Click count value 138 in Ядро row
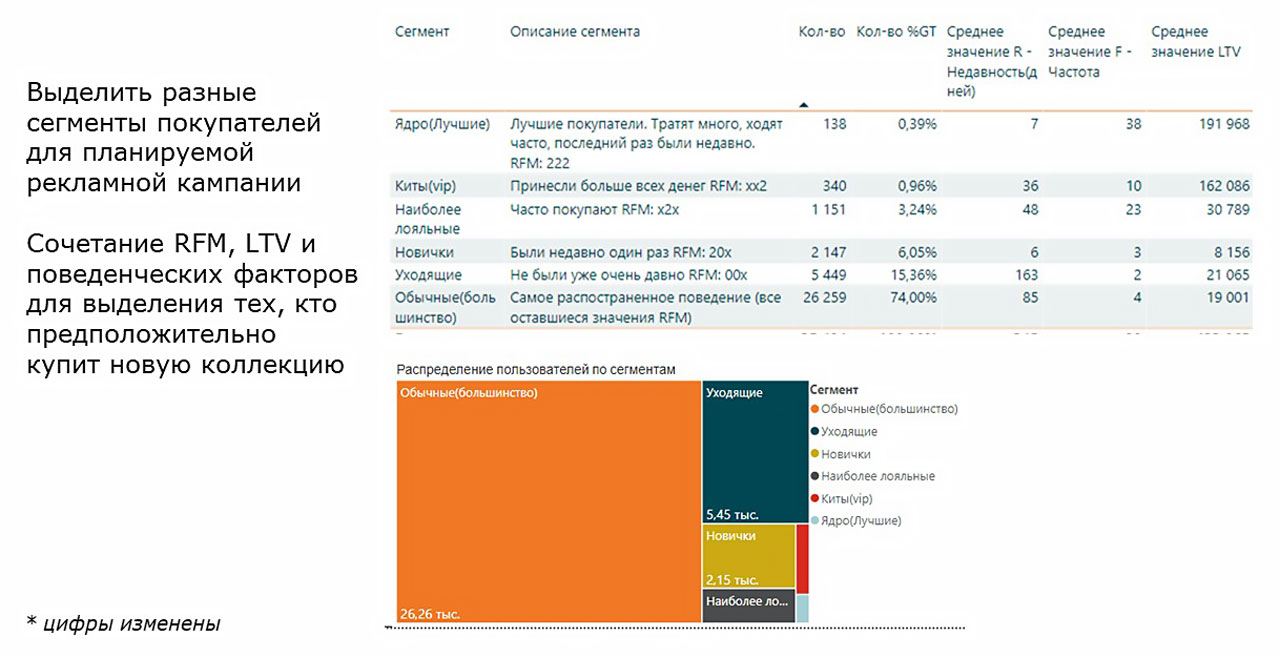The image size is (1280, 657). pos(833,125)
